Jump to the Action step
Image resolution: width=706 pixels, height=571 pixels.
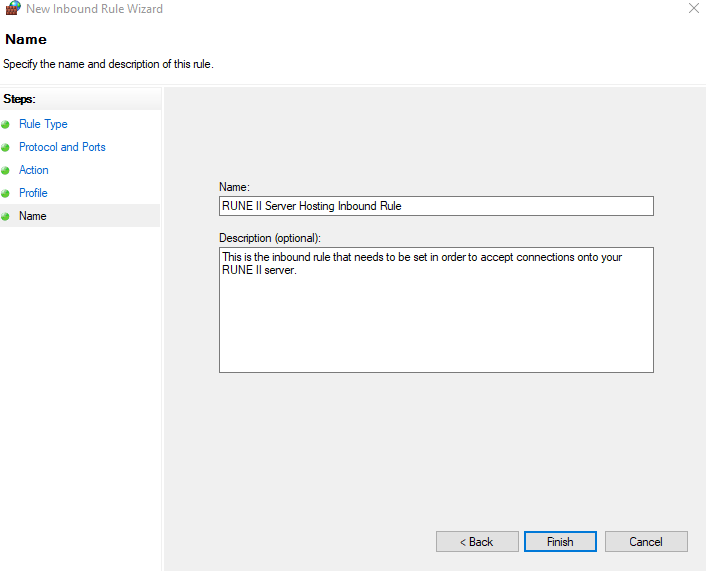point(34,170)
